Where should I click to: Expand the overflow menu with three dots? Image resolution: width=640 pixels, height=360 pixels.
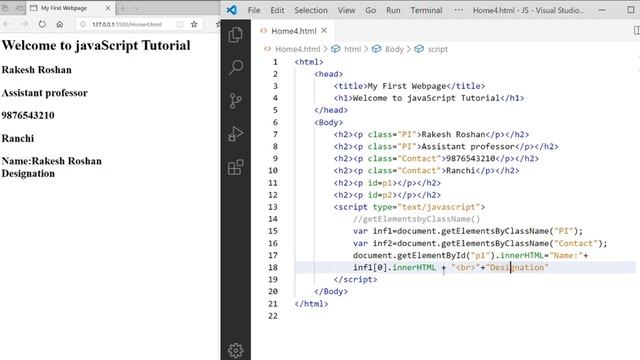point(459,10)
